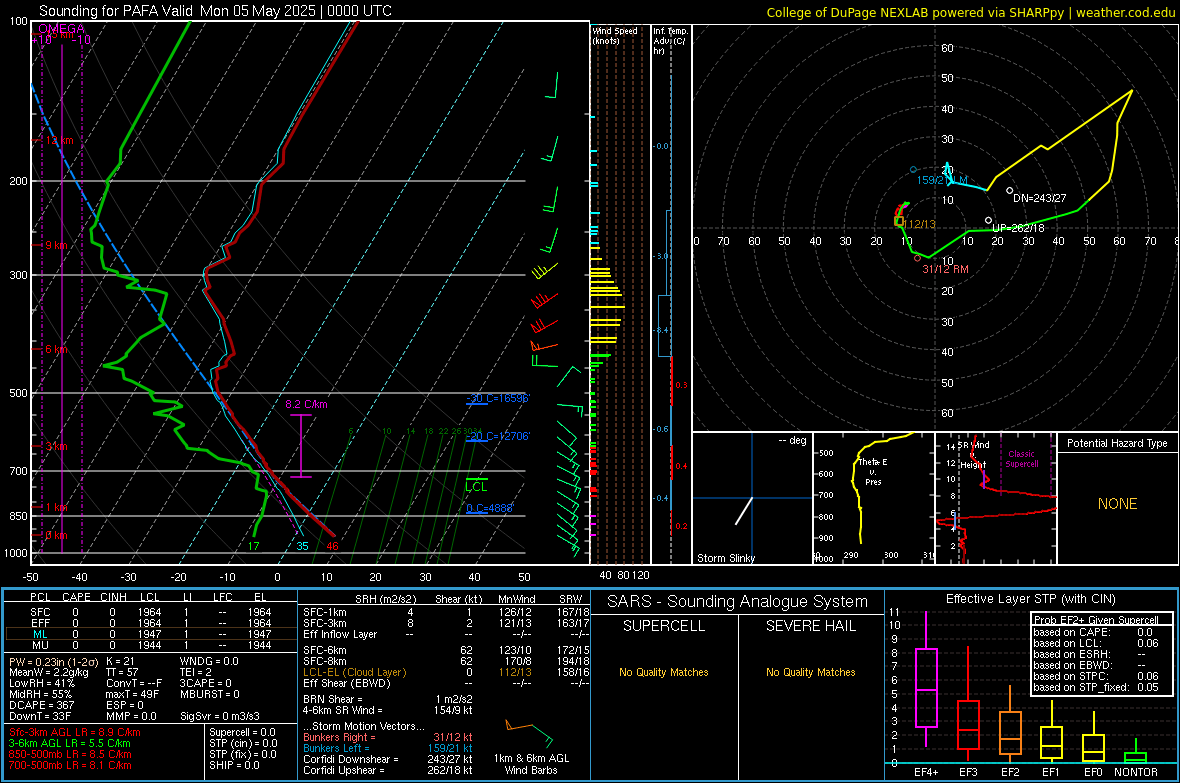
Task: Click 'No Quality Matches' under SEVERE HAIL
Action: click(811, 672)
